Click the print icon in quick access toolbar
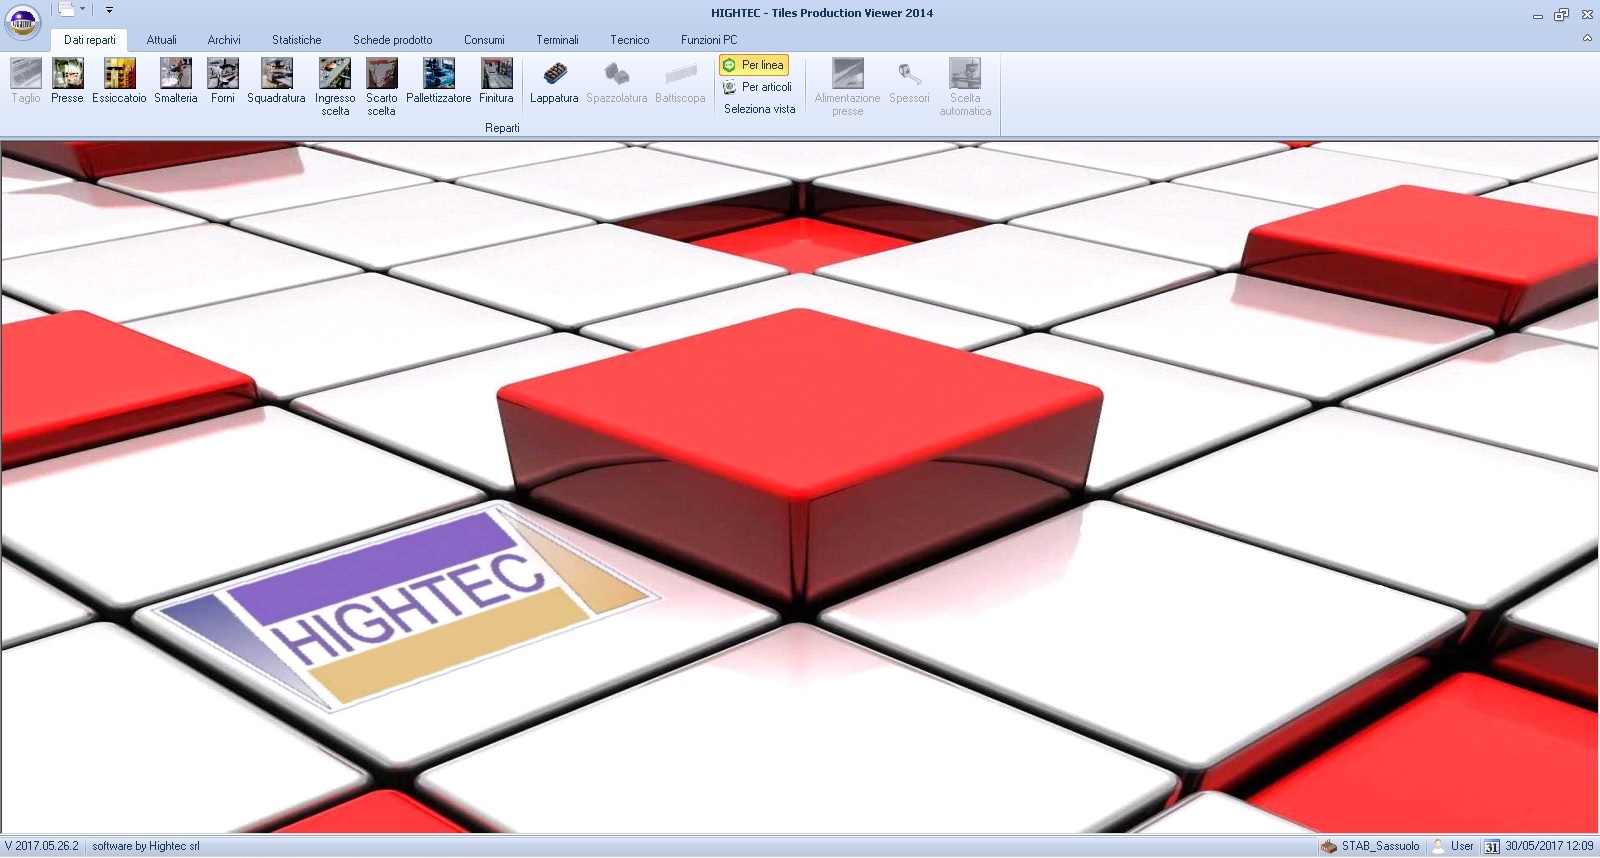The height and width of the screenshot is (858, 1600). [x=66, y=10]
